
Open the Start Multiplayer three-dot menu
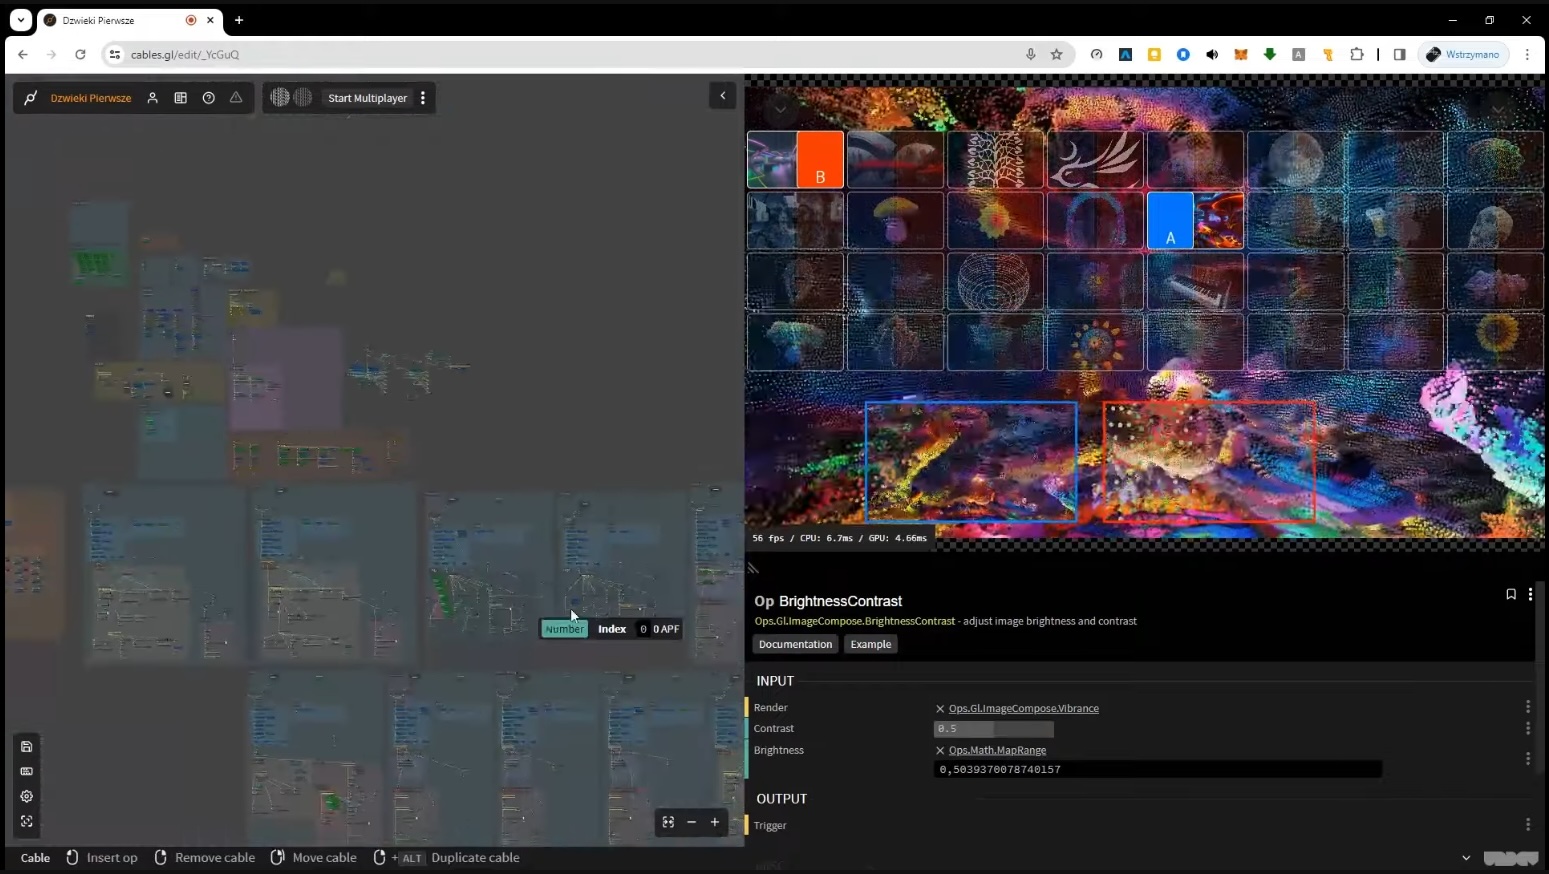click(x=423, y=98)
